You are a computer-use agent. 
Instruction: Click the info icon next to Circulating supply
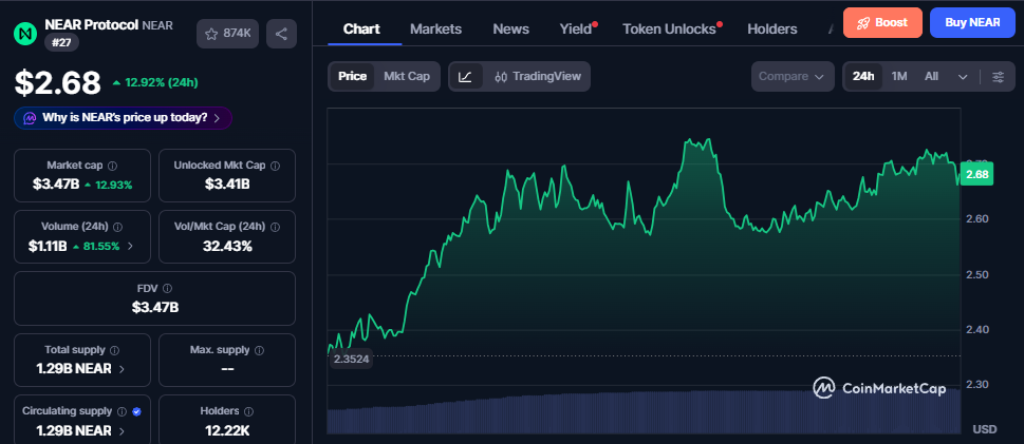pos(121,411)
